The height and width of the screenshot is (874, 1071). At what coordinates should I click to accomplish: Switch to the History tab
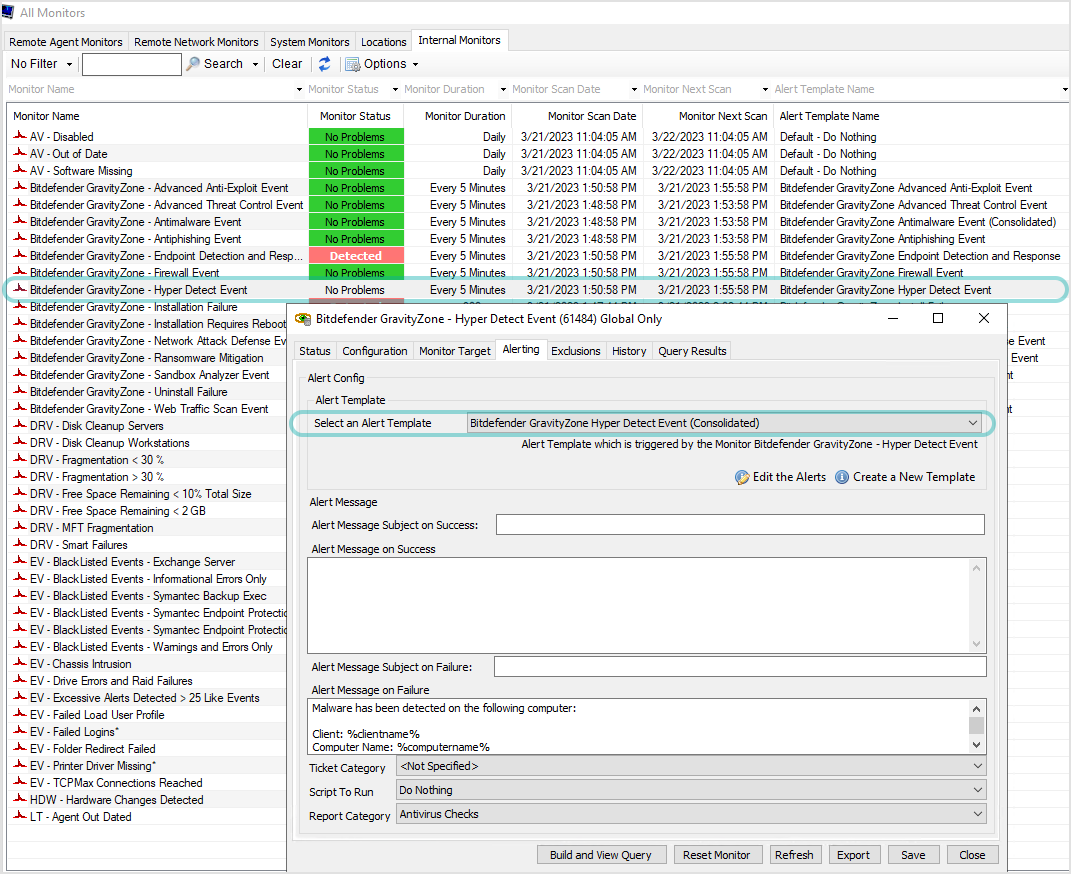pos(629,350)
